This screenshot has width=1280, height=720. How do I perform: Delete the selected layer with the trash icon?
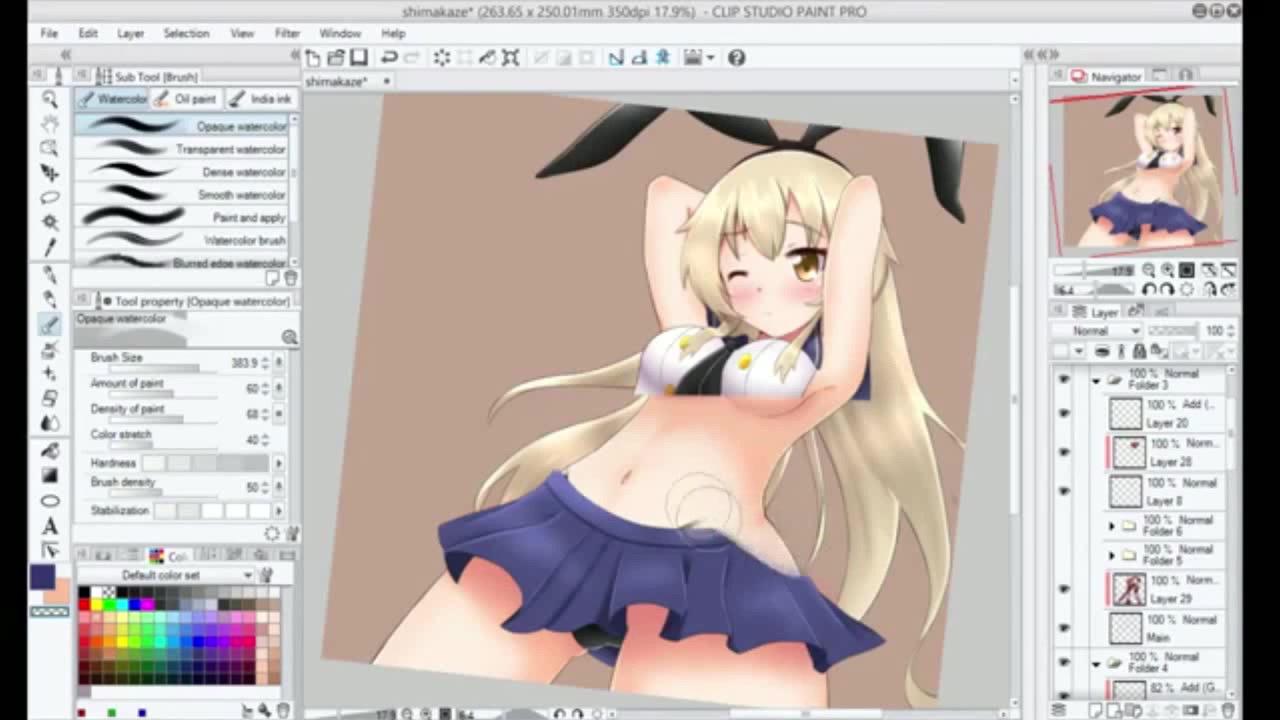[x=1228, y=710]
